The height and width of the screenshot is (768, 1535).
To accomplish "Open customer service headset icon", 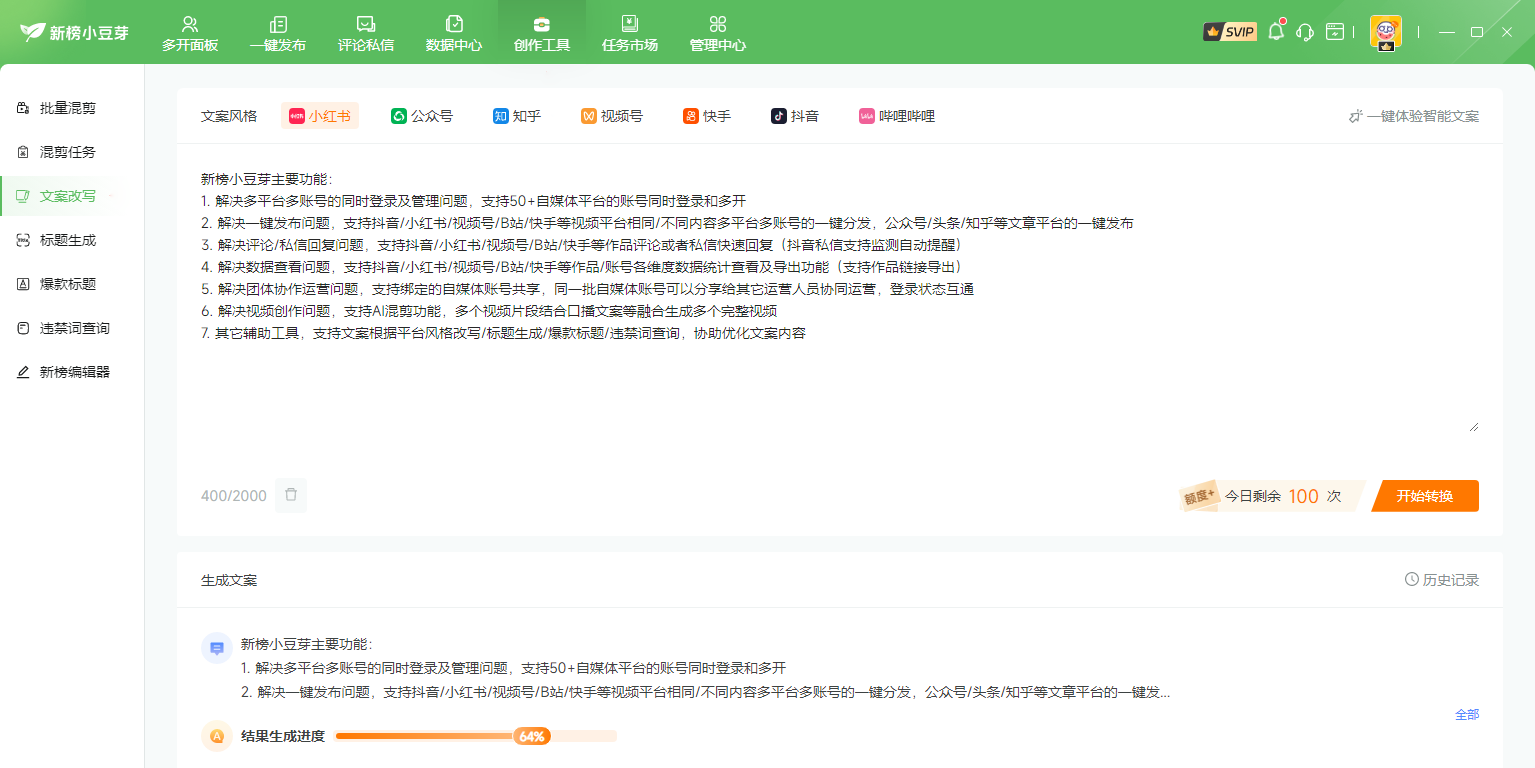I will 1304,32.
